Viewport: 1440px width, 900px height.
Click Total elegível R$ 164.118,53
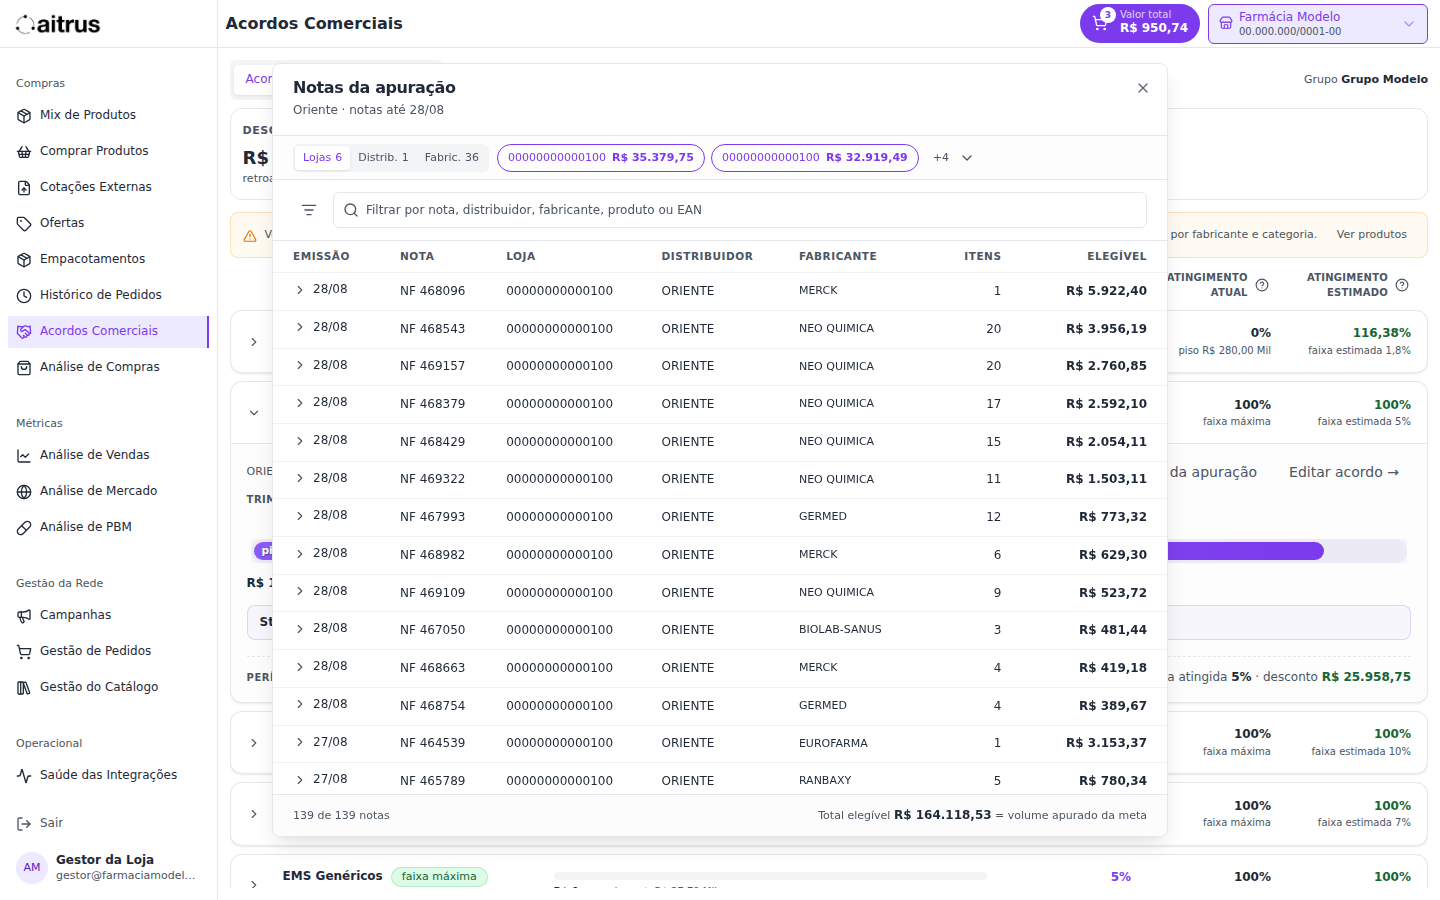click(904, 815)
